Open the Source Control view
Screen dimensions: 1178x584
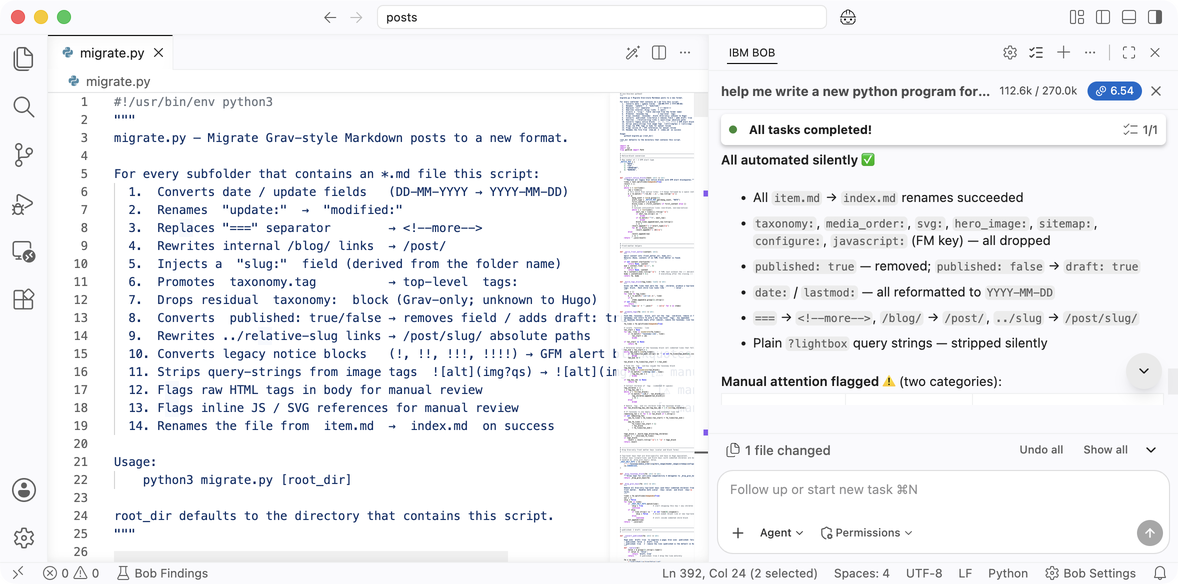pyautogui.click(x=23, y=156)
